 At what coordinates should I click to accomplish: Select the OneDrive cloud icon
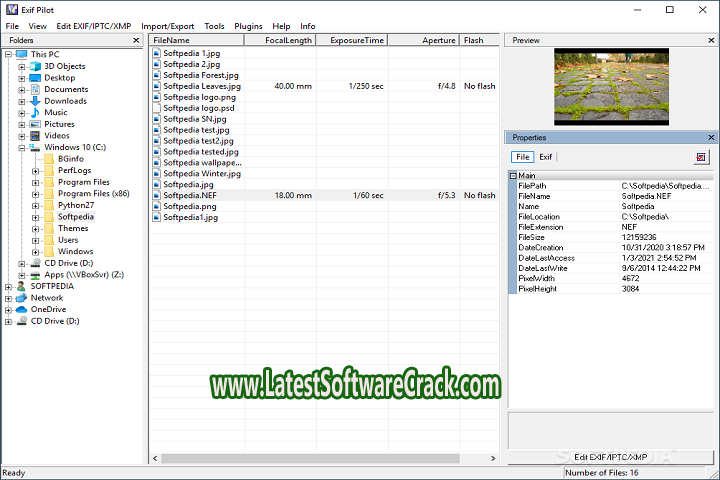tap(22, 309)
